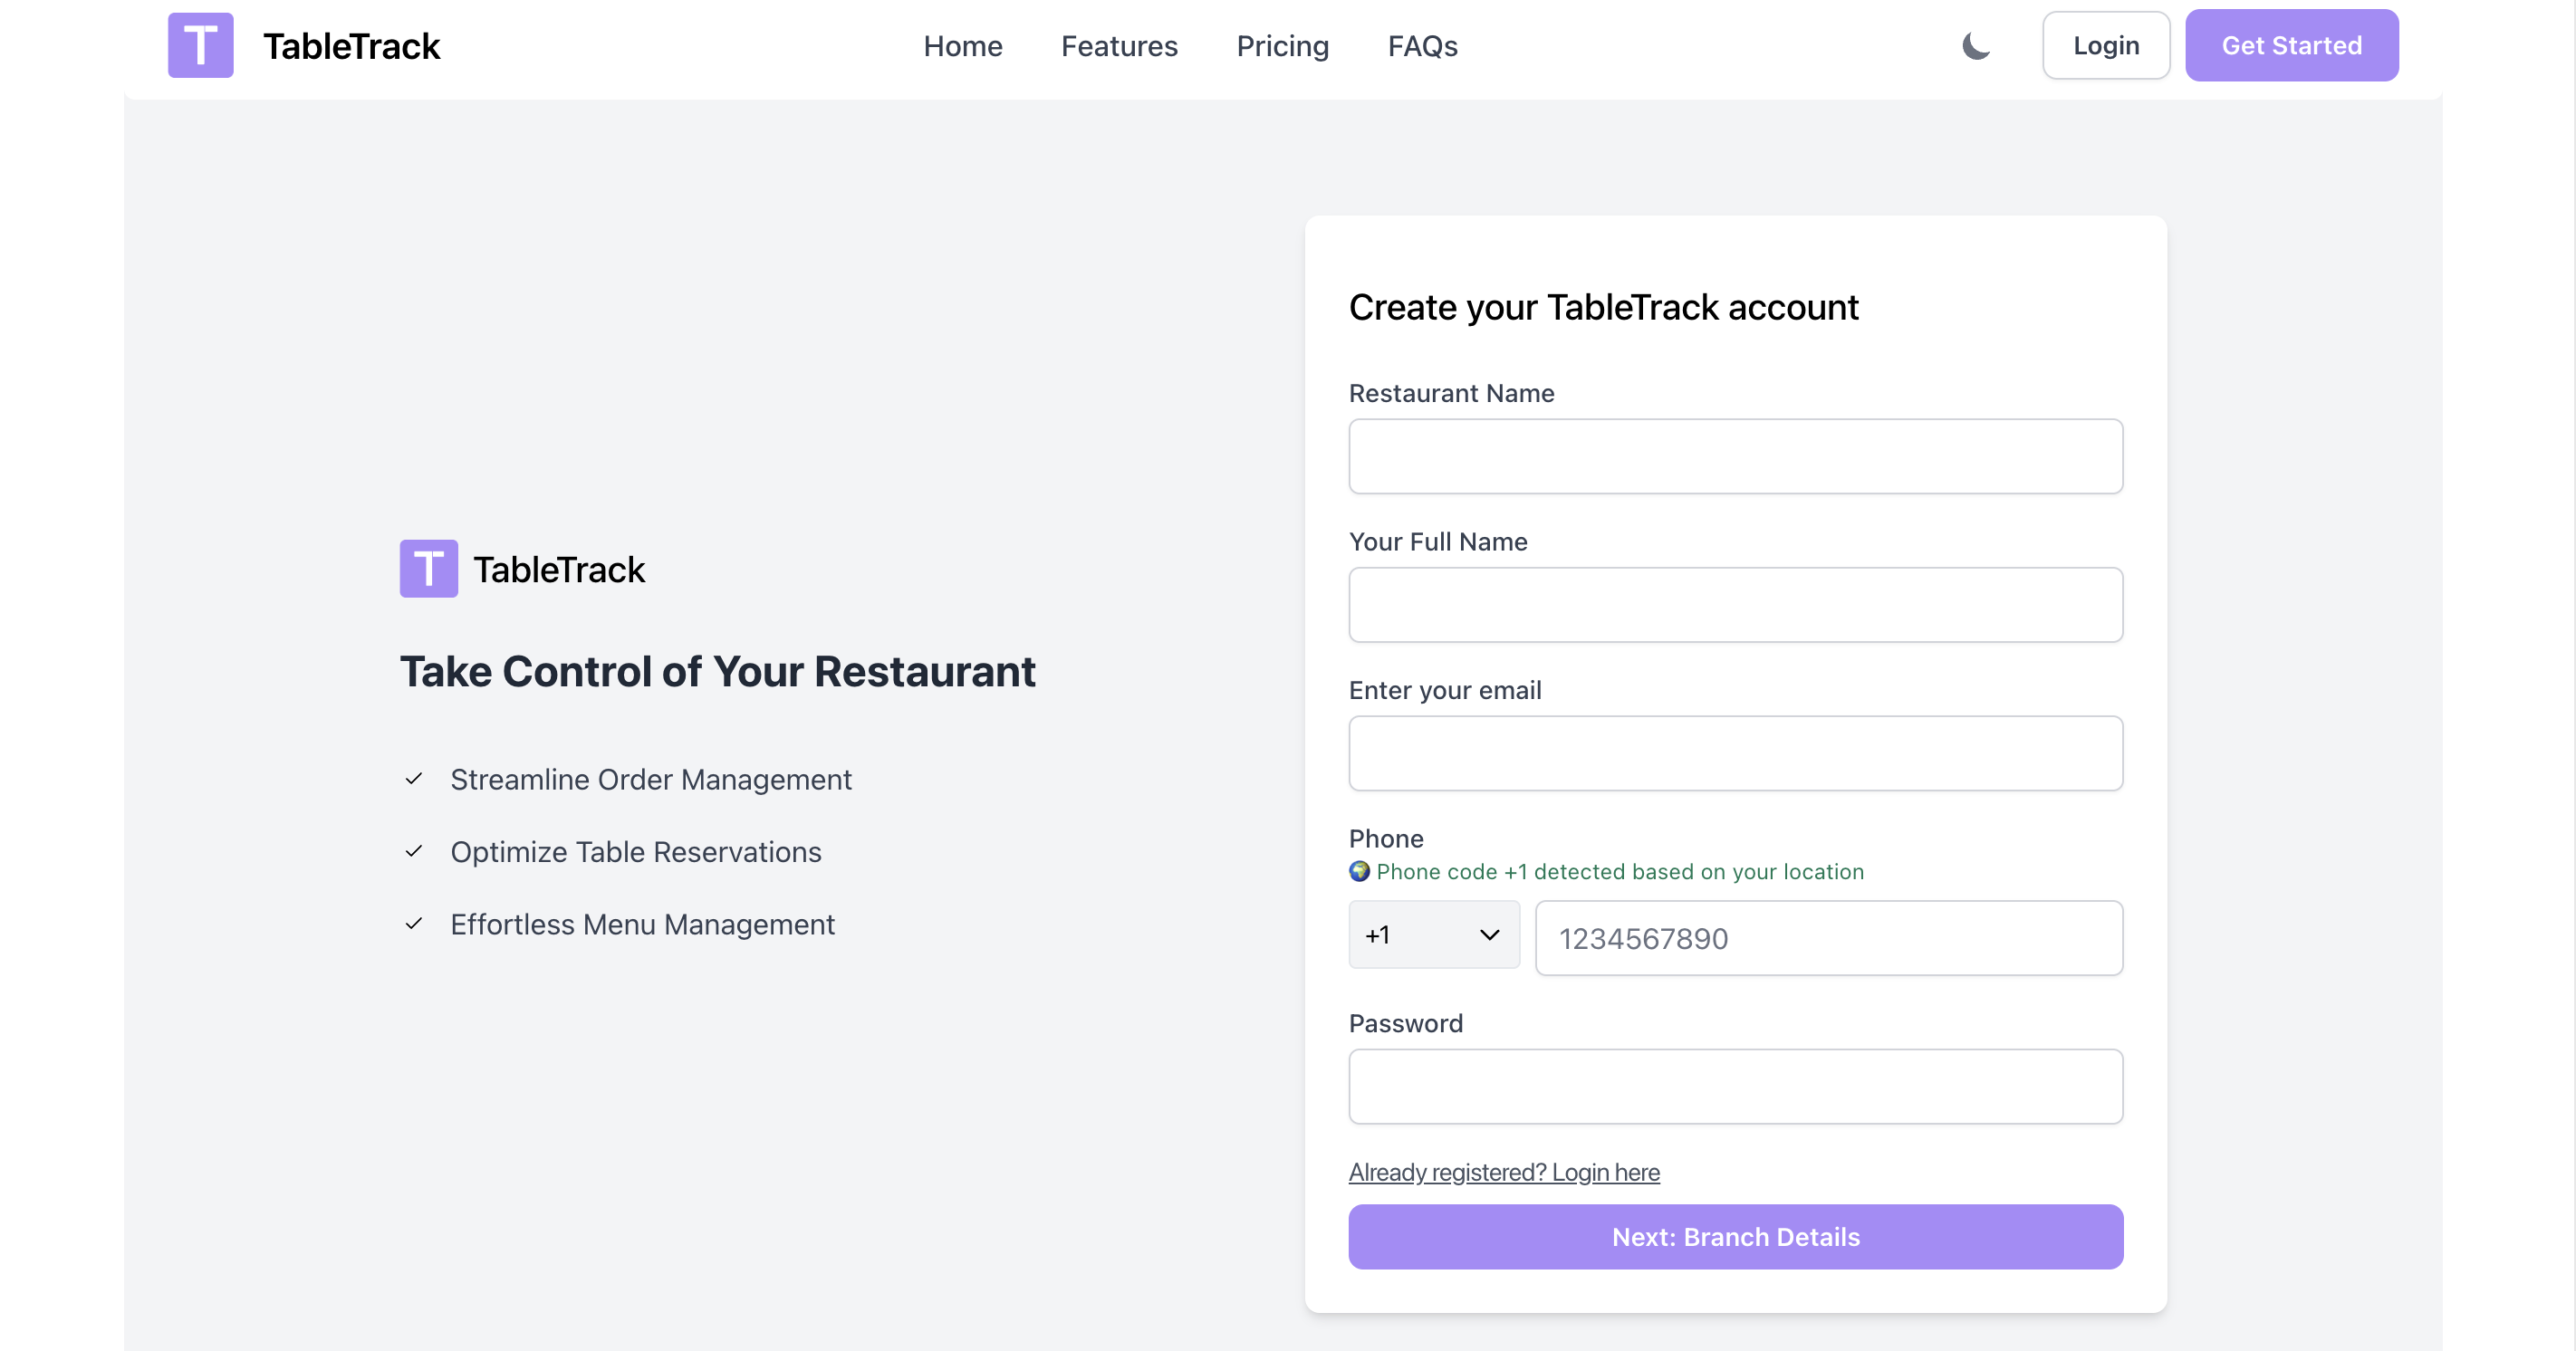
Task: Follow the Already registered? Login here link
Action: (1503, 1172)
